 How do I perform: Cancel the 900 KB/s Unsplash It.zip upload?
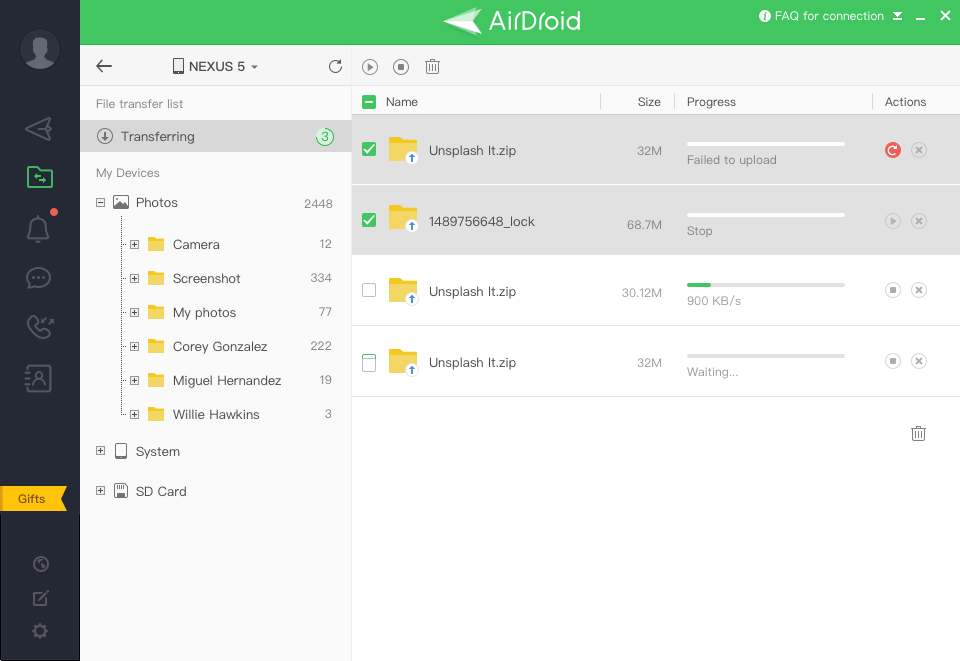point(918,290)
